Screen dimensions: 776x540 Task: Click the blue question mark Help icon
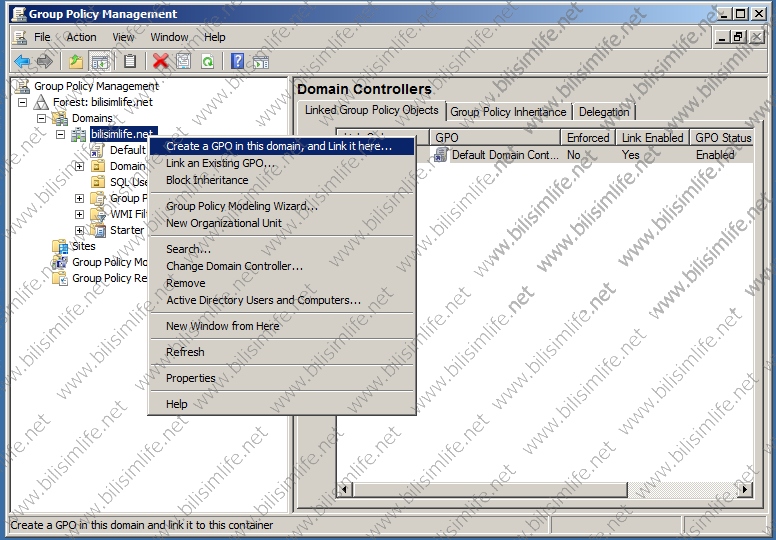click(x=238, y=61)
